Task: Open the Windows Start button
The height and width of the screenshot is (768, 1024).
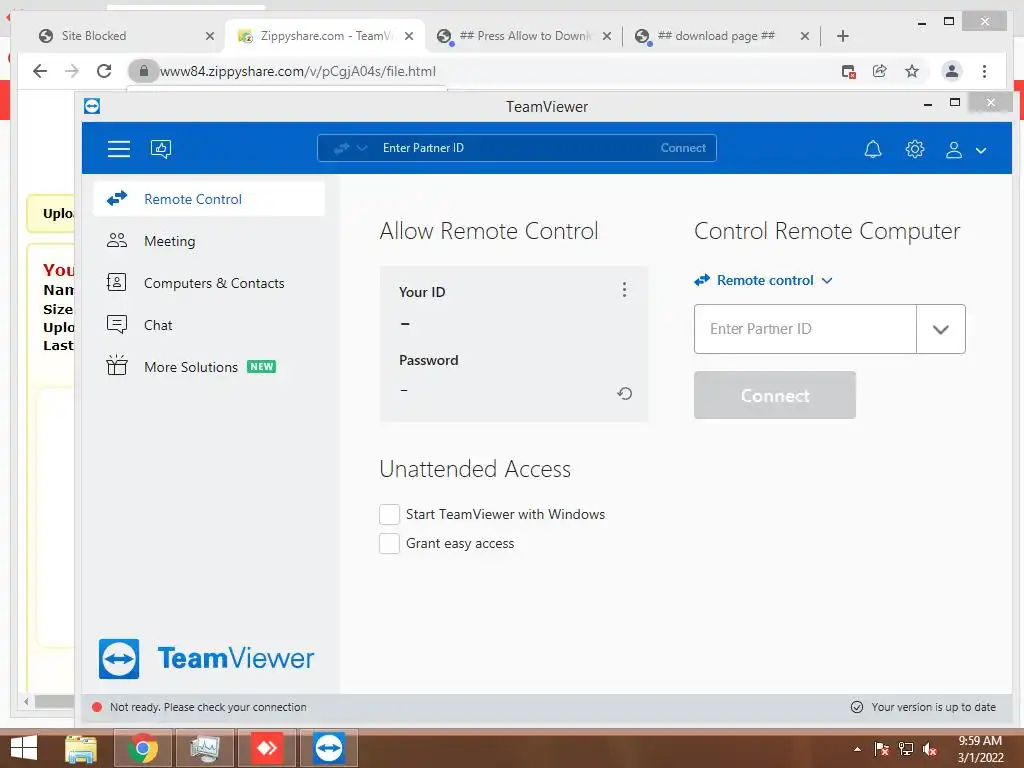Action: [x=24, y=748]
